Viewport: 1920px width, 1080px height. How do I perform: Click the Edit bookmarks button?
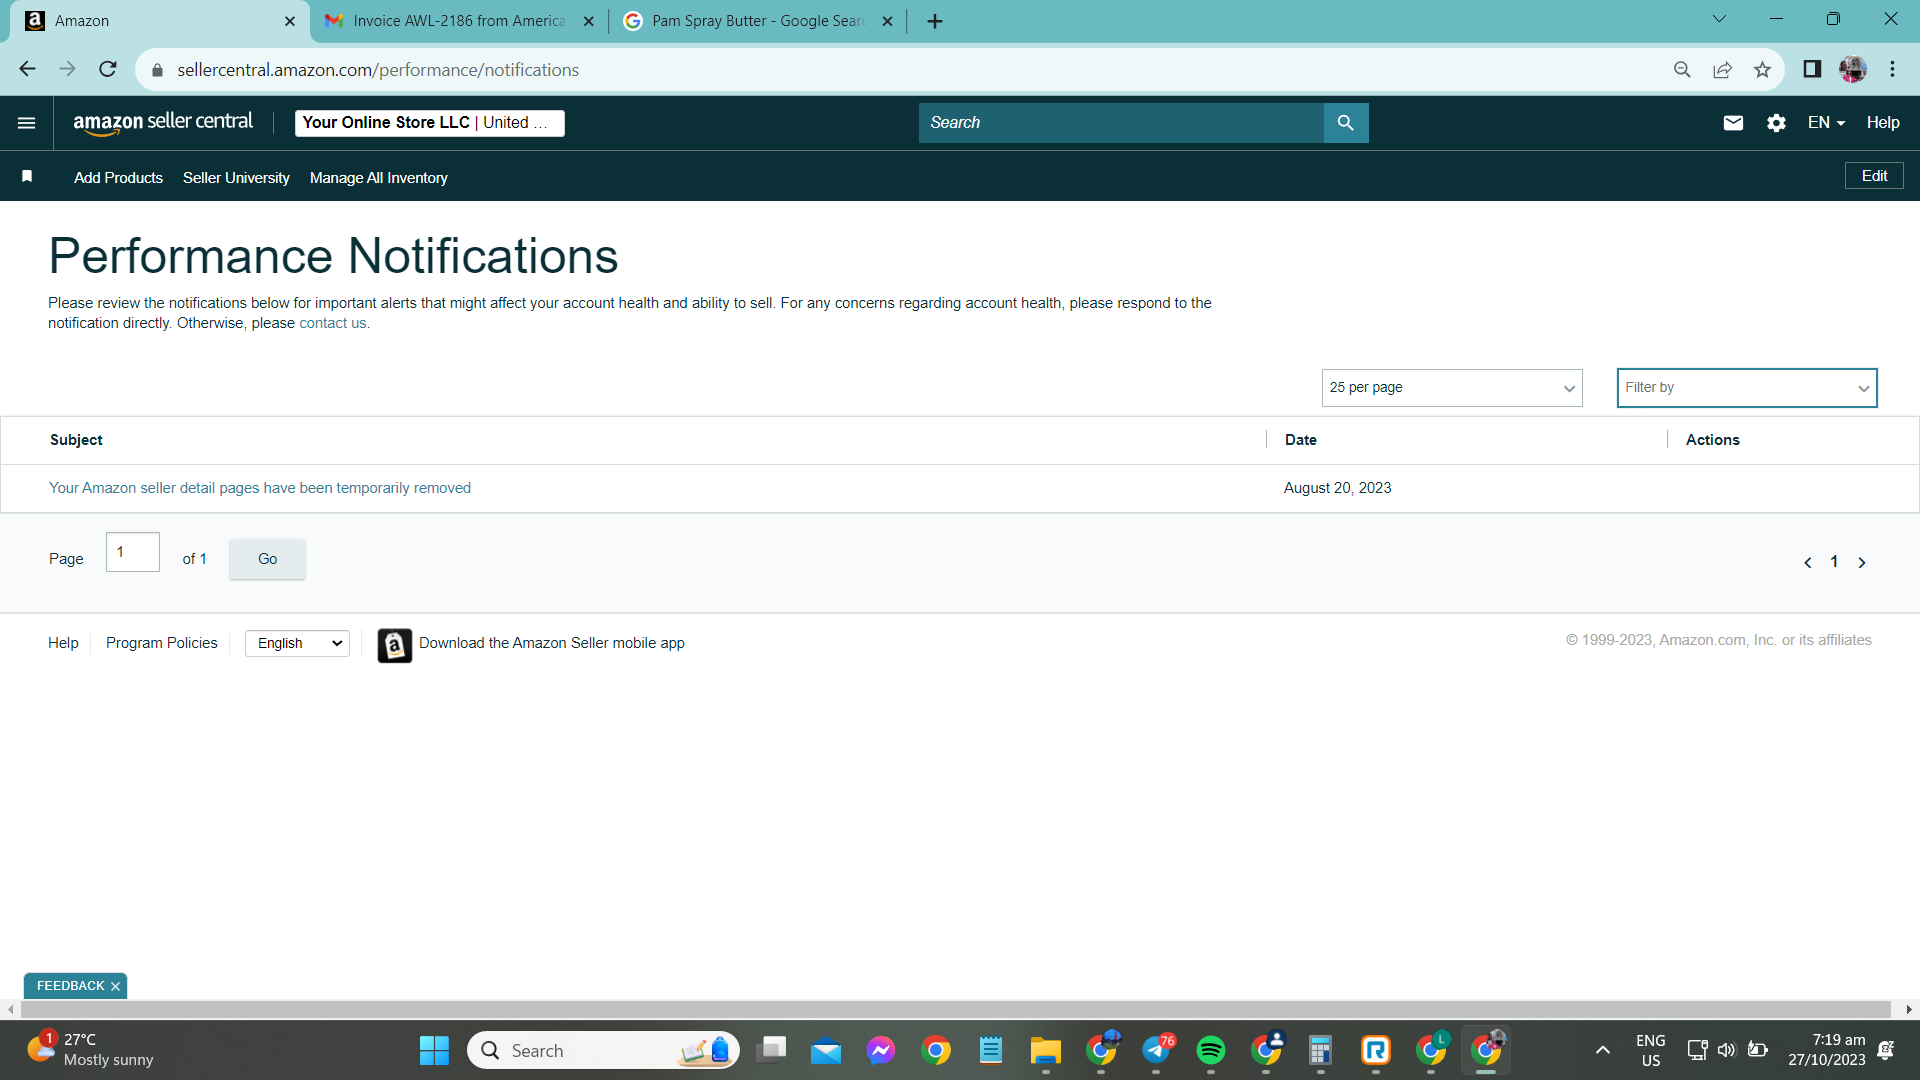(x=1874, y=176)
